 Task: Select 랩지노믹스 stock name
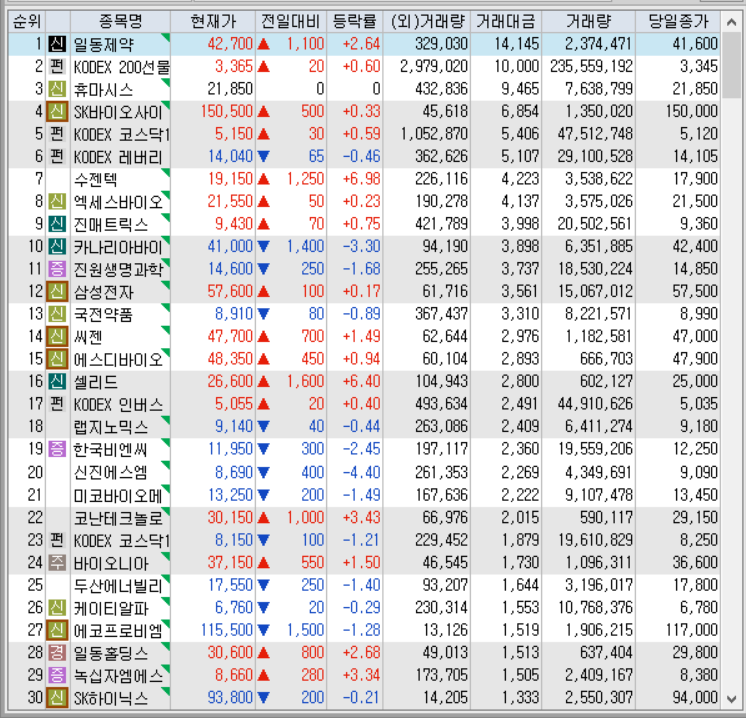click(x=110, y=427)
